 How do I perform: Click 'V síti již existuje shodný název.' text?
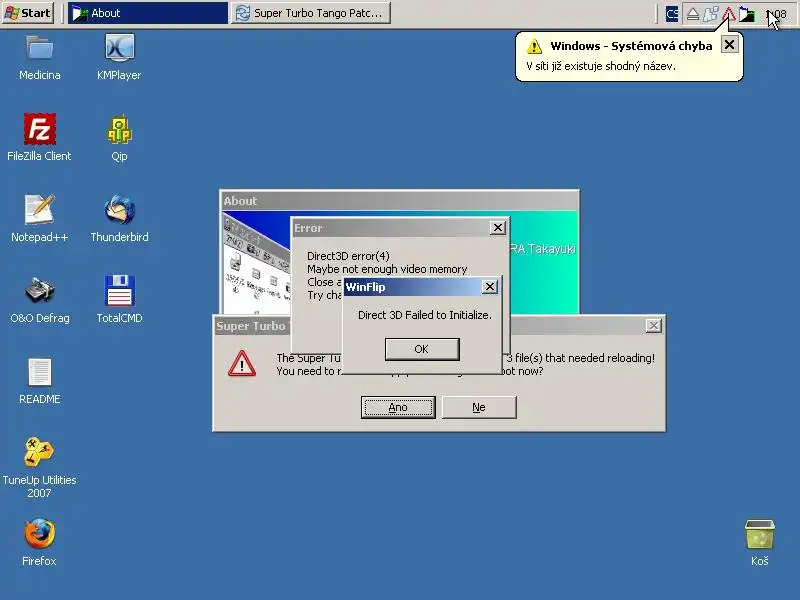click(x=601, y=66)
